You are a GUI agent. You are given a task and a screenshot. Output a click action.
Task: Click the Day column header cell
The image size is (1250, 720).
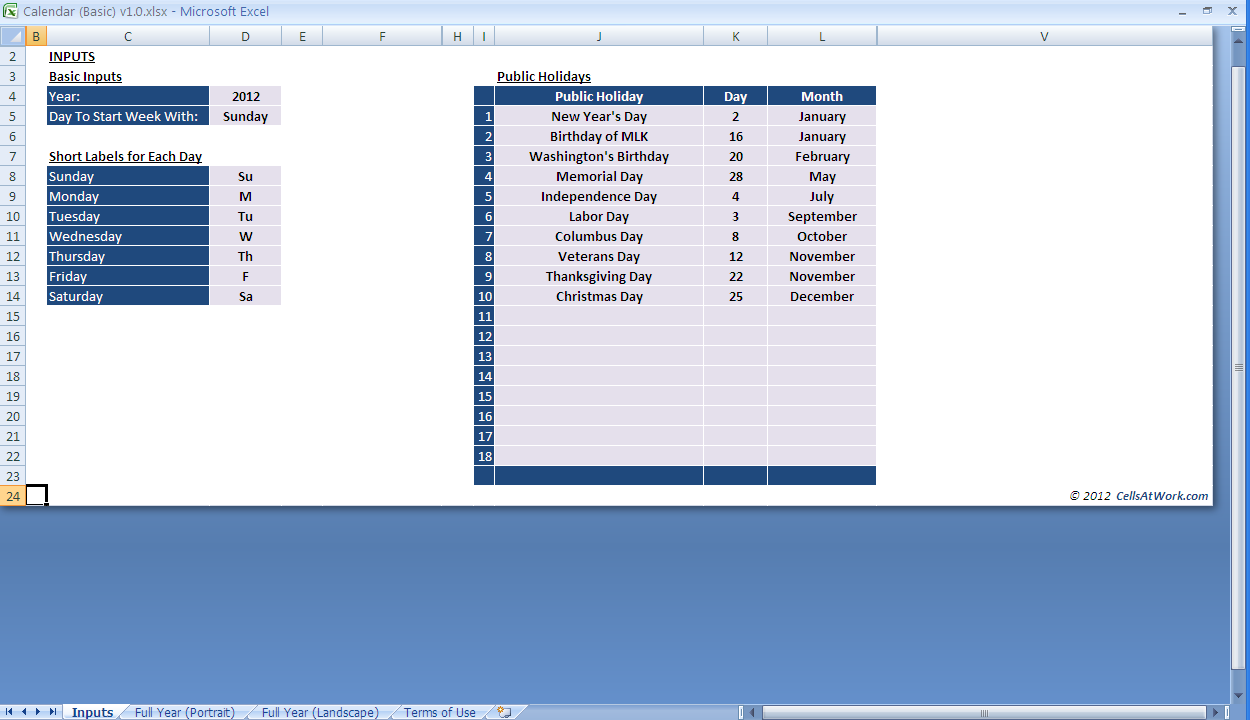tap(735, 96)
